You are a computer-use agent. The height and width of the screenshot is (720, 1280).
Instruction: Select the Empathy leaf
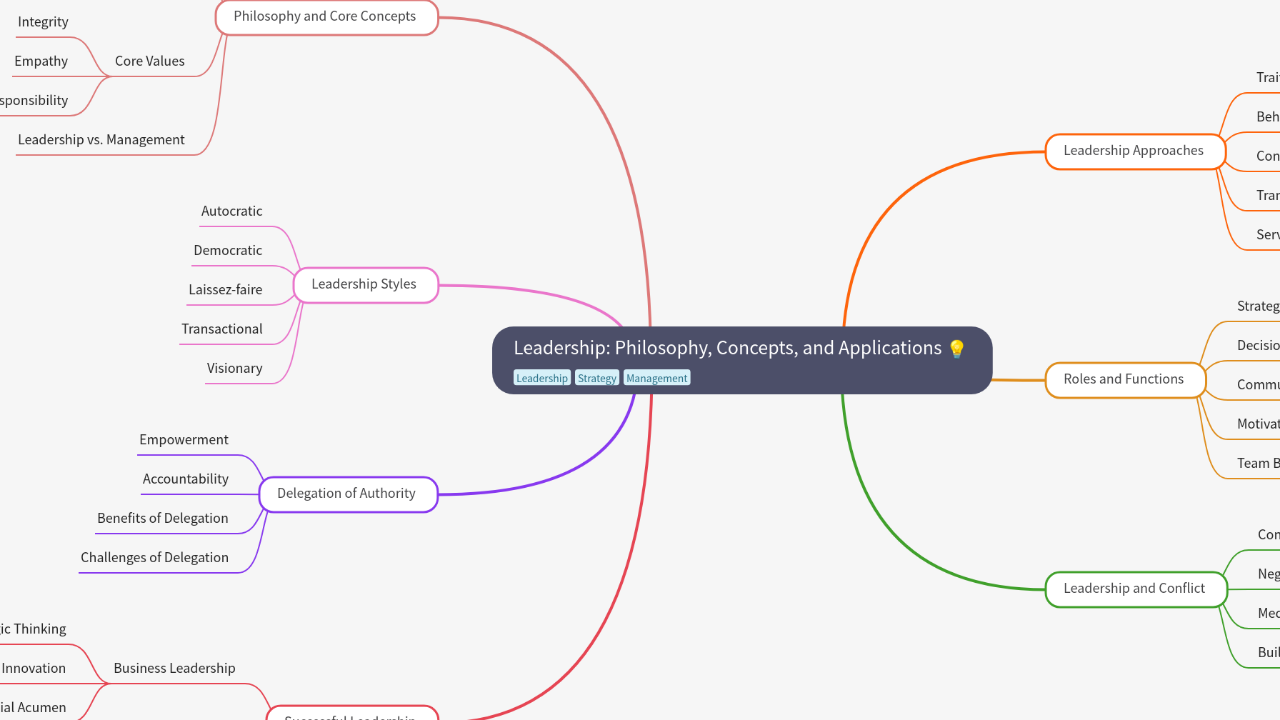point(41,61)
